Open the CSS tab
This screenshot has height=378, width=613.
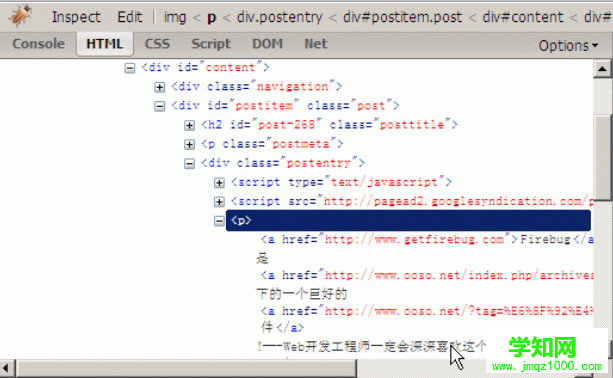point(157,43)
